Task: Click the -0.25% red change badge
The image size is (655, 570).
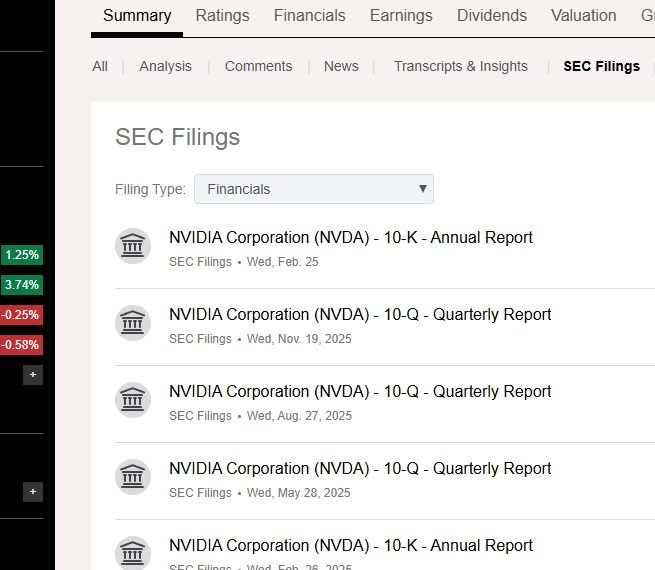Action: [21, 315]
